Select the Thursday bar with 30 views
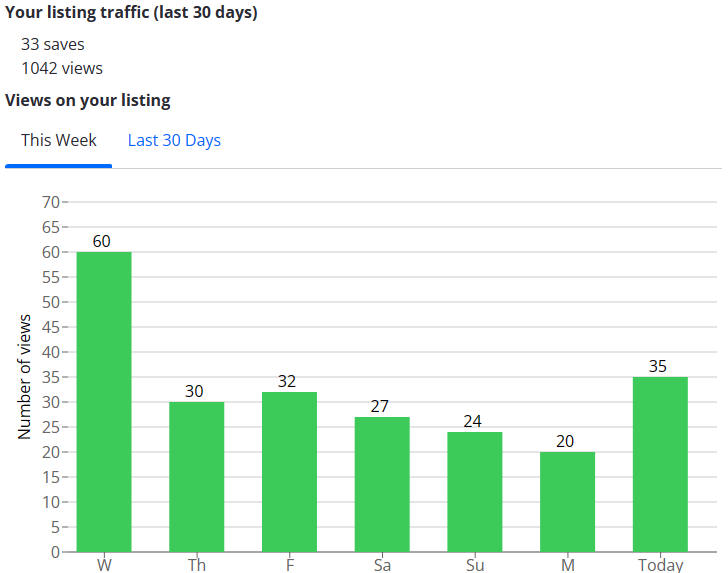728x573 pixels. click(196, 477)
